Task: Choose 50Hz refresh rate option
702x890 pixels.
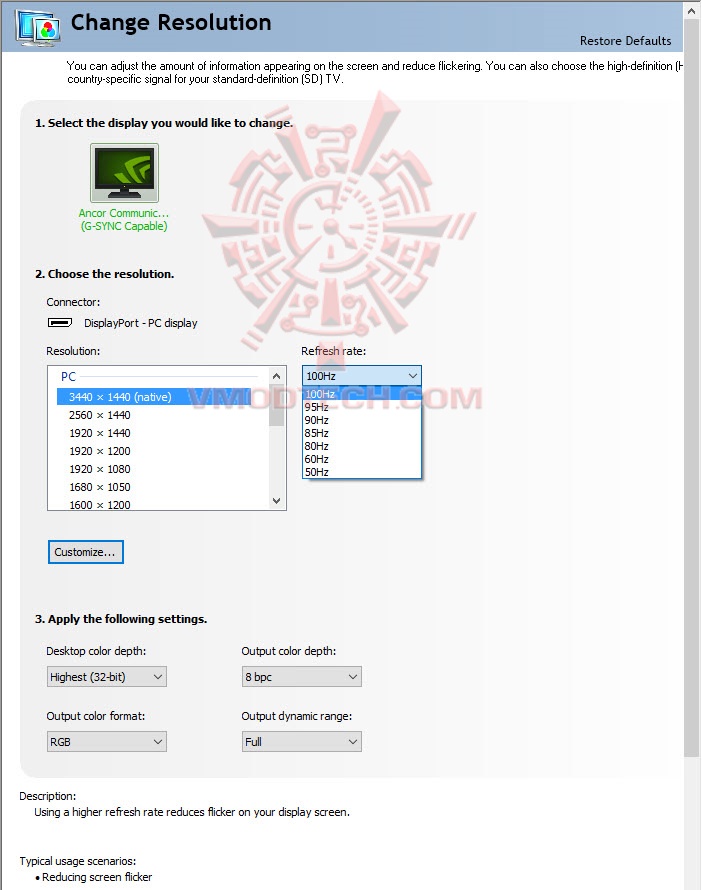Action: click(x=361, y=472)
